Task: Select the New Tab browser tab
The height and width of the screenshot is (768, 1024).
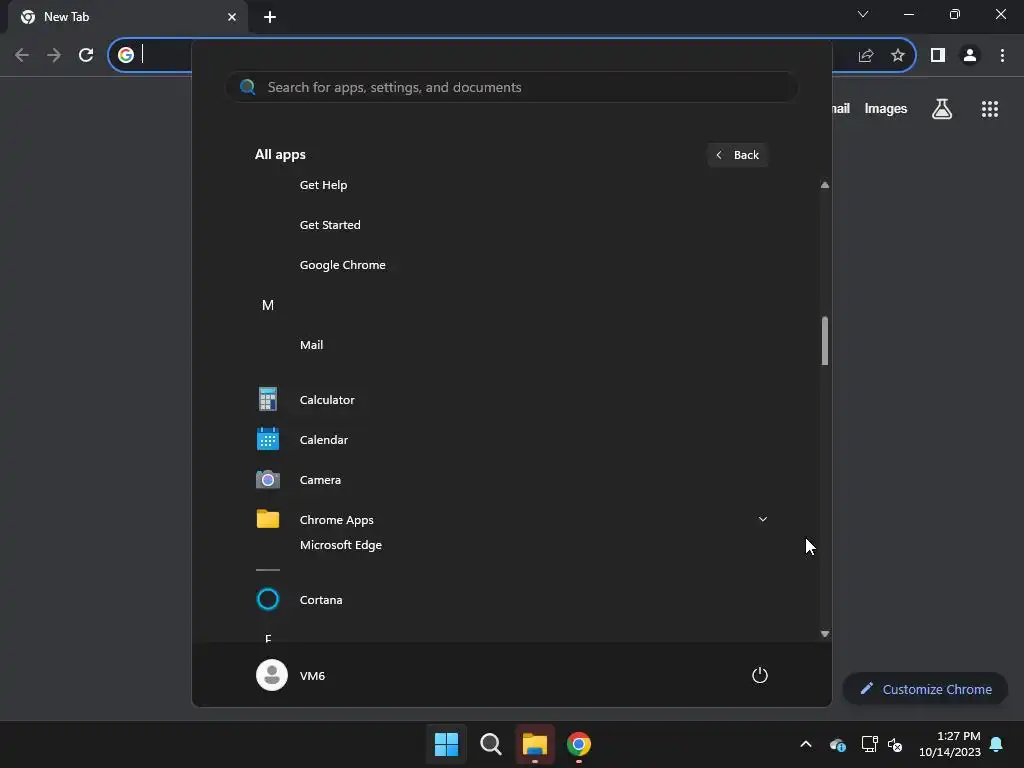Action: coord(128,17)
